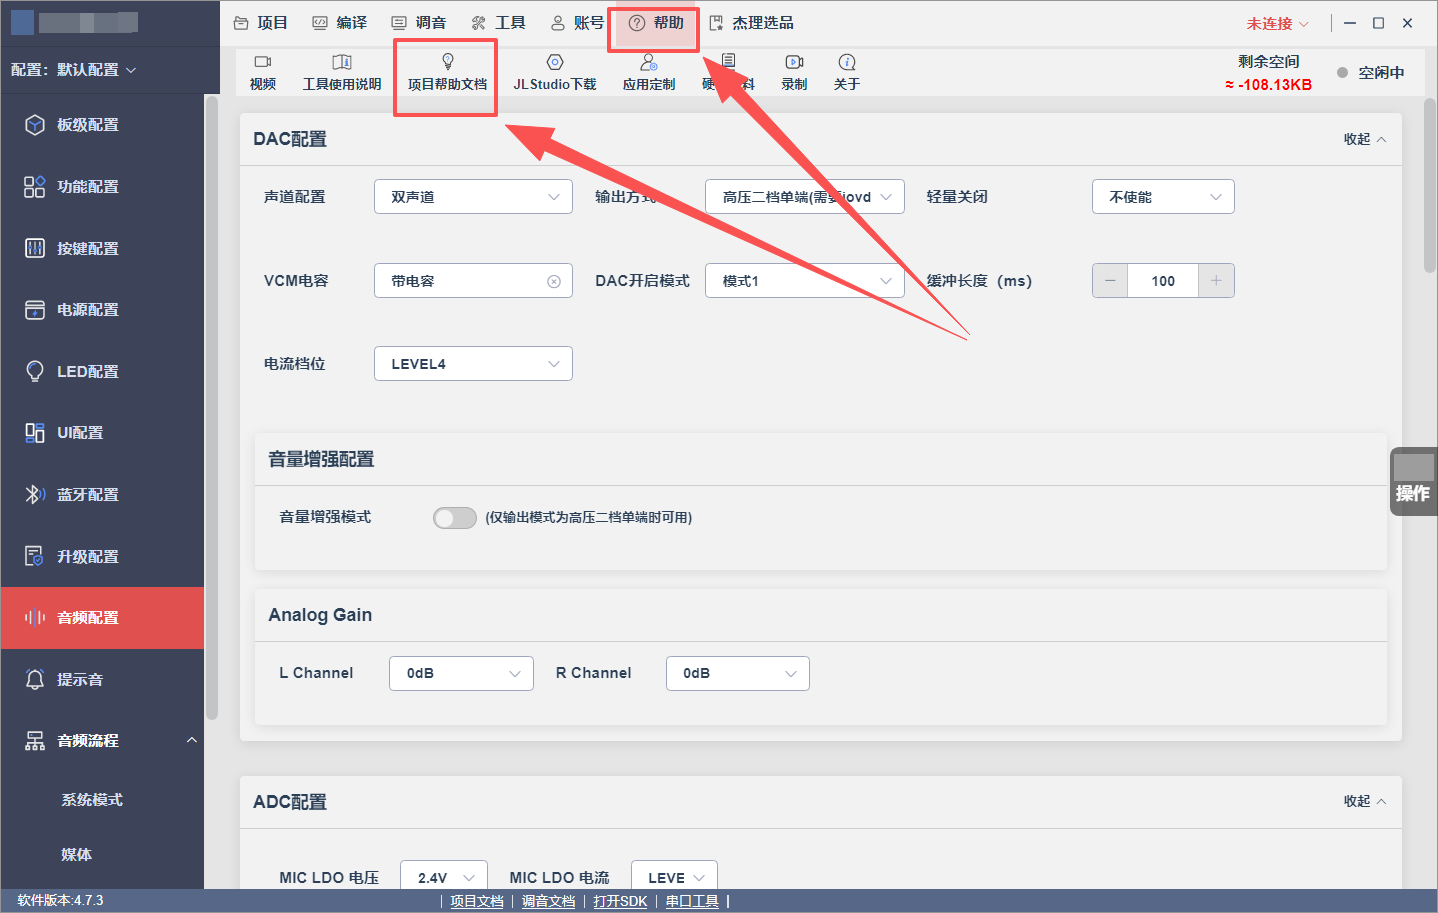1438x913 pixels.
Task: Collapse the 音频流程 sidebar group
Action: click(192, 741)
